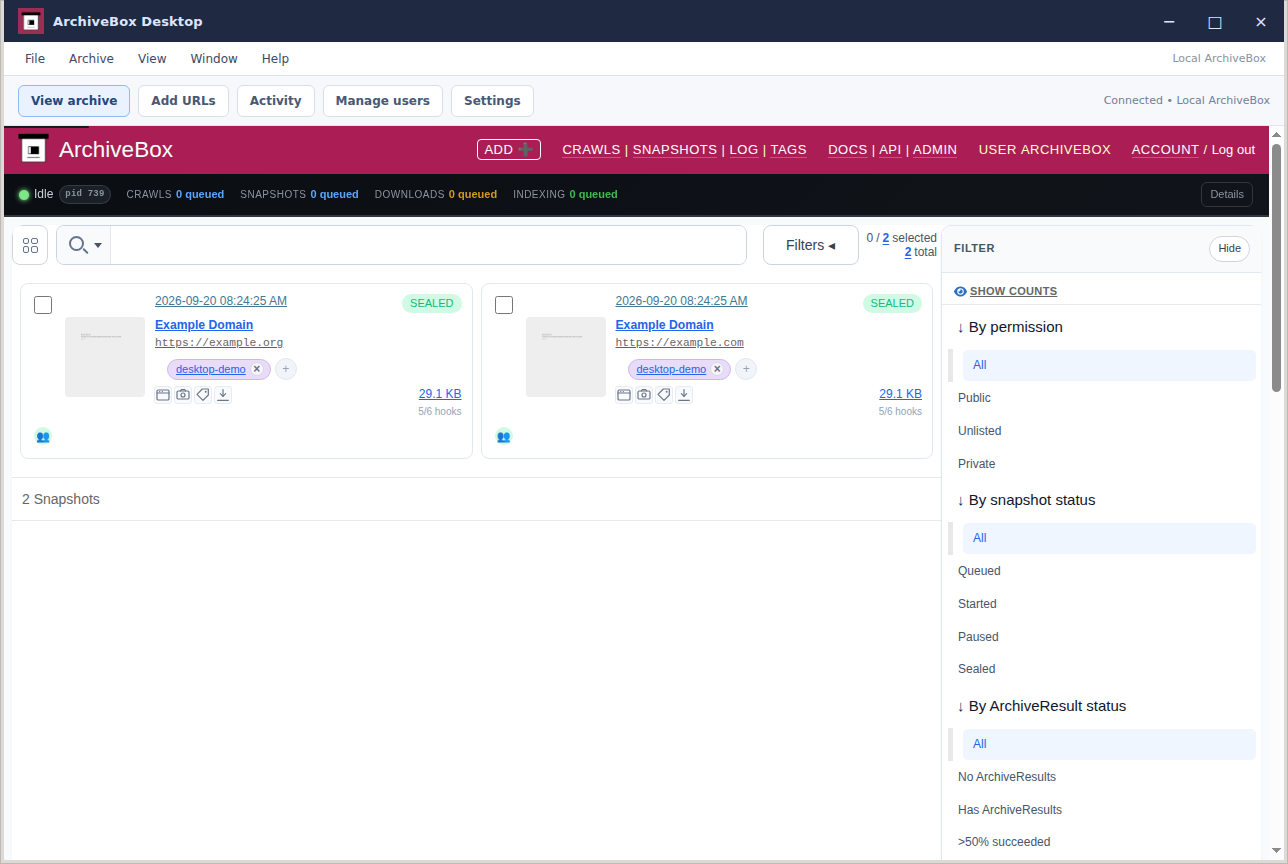This screenshot has height=864, width=1288.
Task: Collapse the By permission filter section
Action: pyautogui.click(x=1010, y=327)
